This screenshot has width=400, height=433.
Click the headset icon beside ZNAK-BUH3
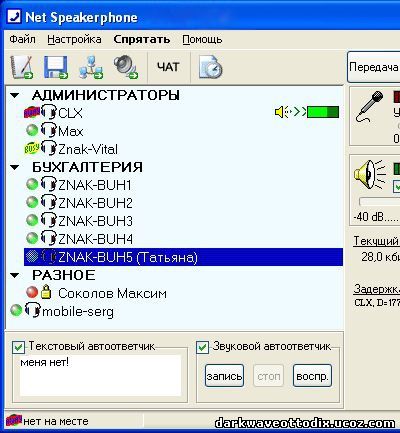[x=48, y=220]
